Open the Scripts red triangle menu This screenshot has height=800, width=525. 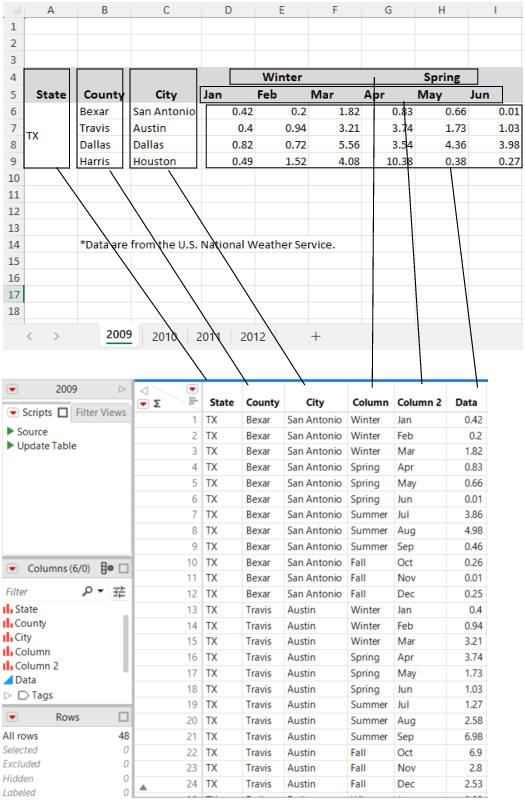(13, 413)
